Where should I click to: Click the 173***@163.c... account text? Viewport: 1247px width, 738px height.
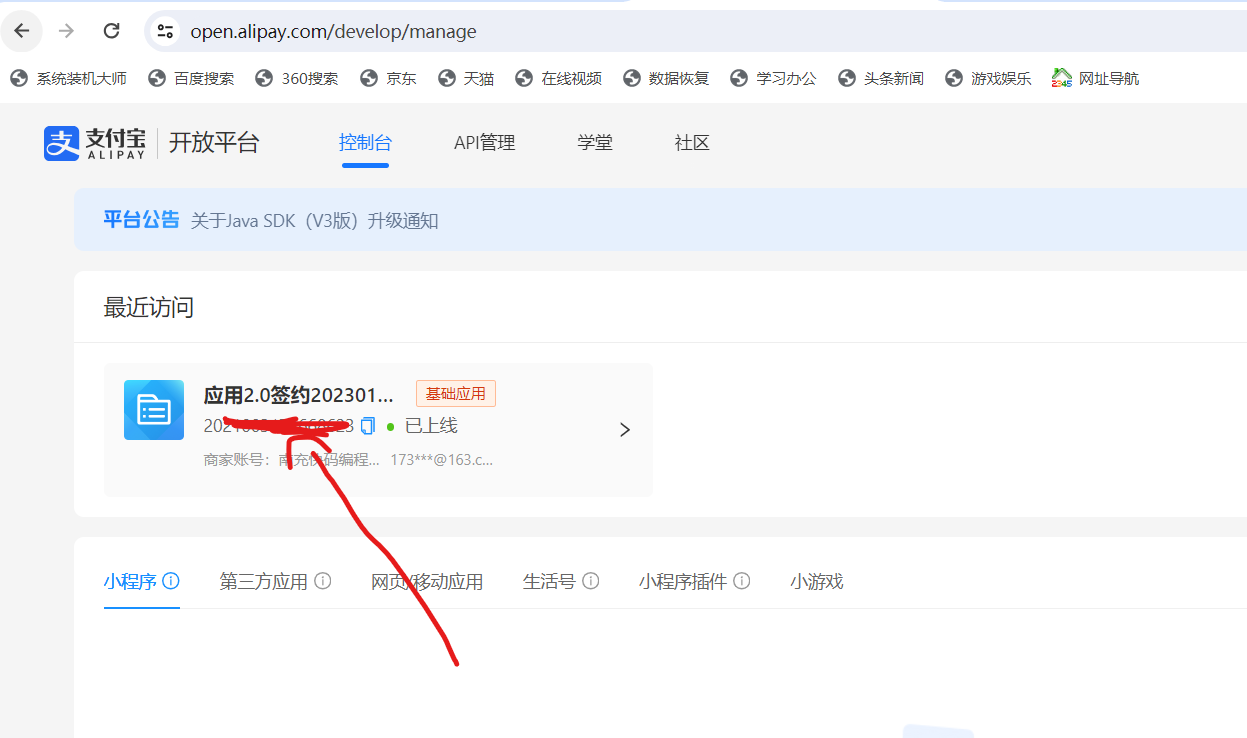click(442, 460)
